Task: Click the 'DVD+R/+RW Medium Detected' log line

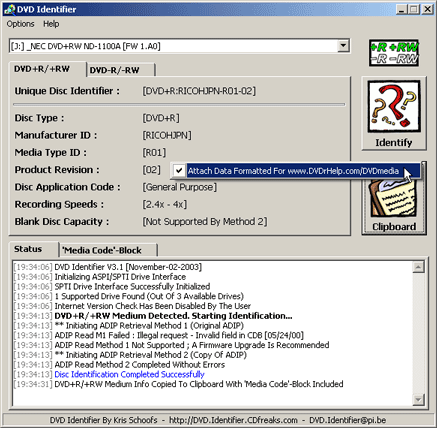Action: click(x=173, y=316)
